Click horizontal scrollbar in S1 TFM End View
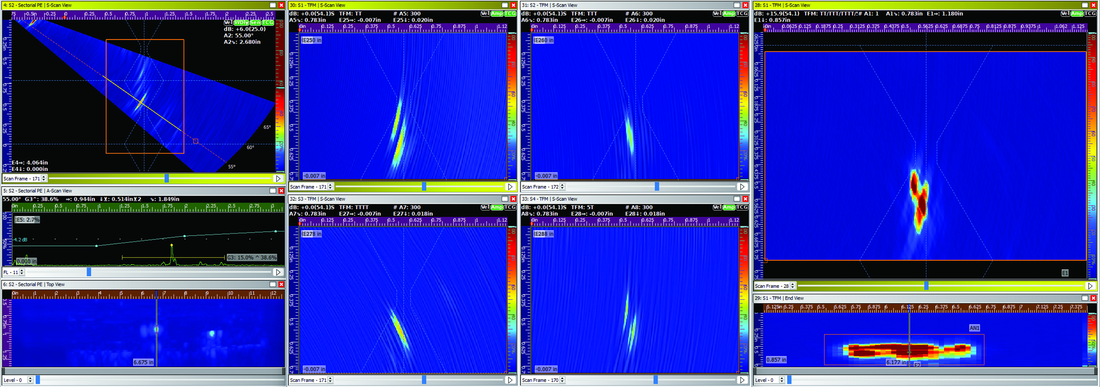The width and height of the screenshot is (1100, 387). coord(924,370)
